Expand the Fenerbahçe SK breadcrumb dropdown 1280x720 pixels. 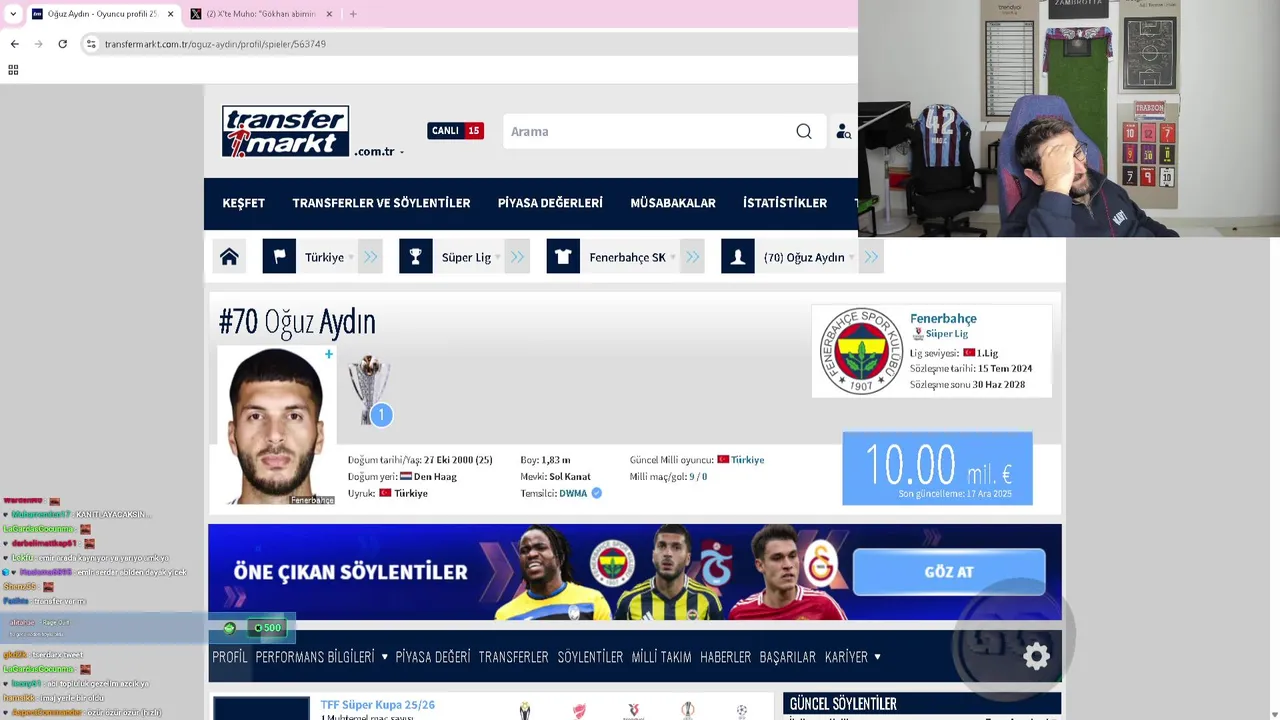(673, 258)
